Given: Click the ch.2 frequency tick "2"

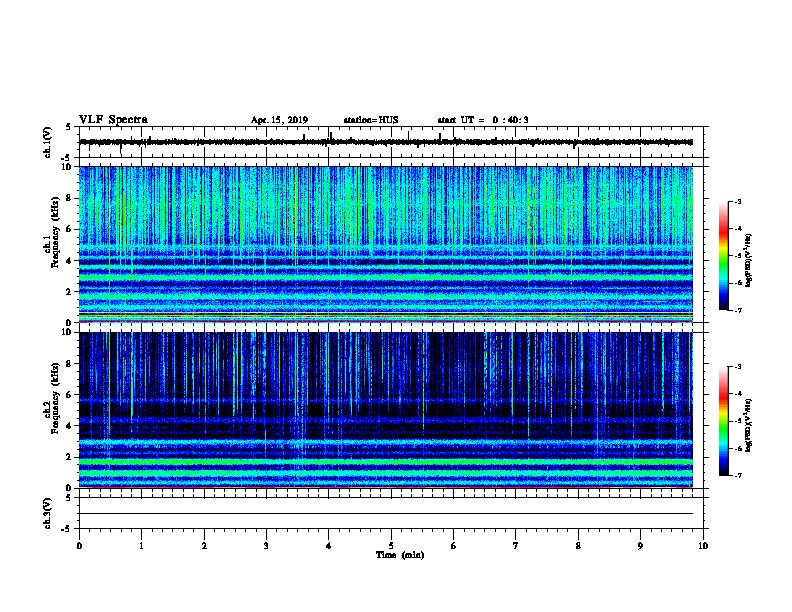Looking at the screenshot, I should click(x=70, y=457).
